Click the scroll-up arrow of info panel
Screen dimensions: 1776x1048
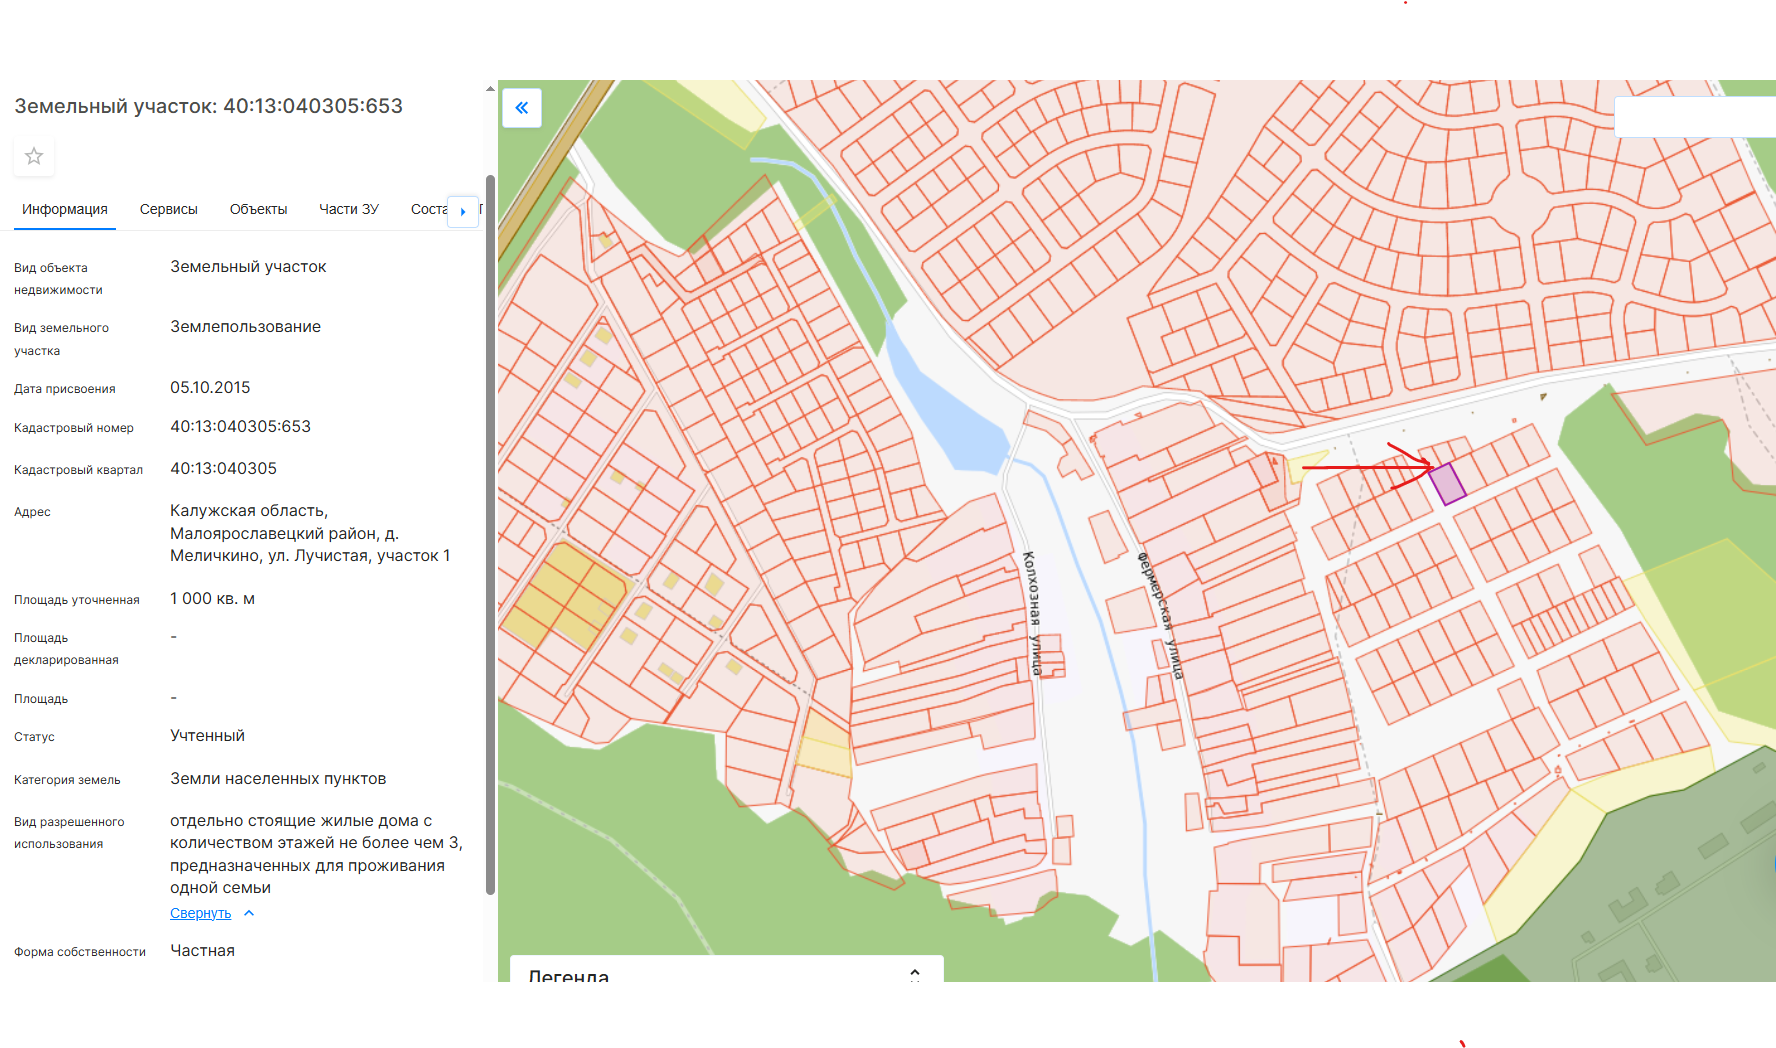490,89
